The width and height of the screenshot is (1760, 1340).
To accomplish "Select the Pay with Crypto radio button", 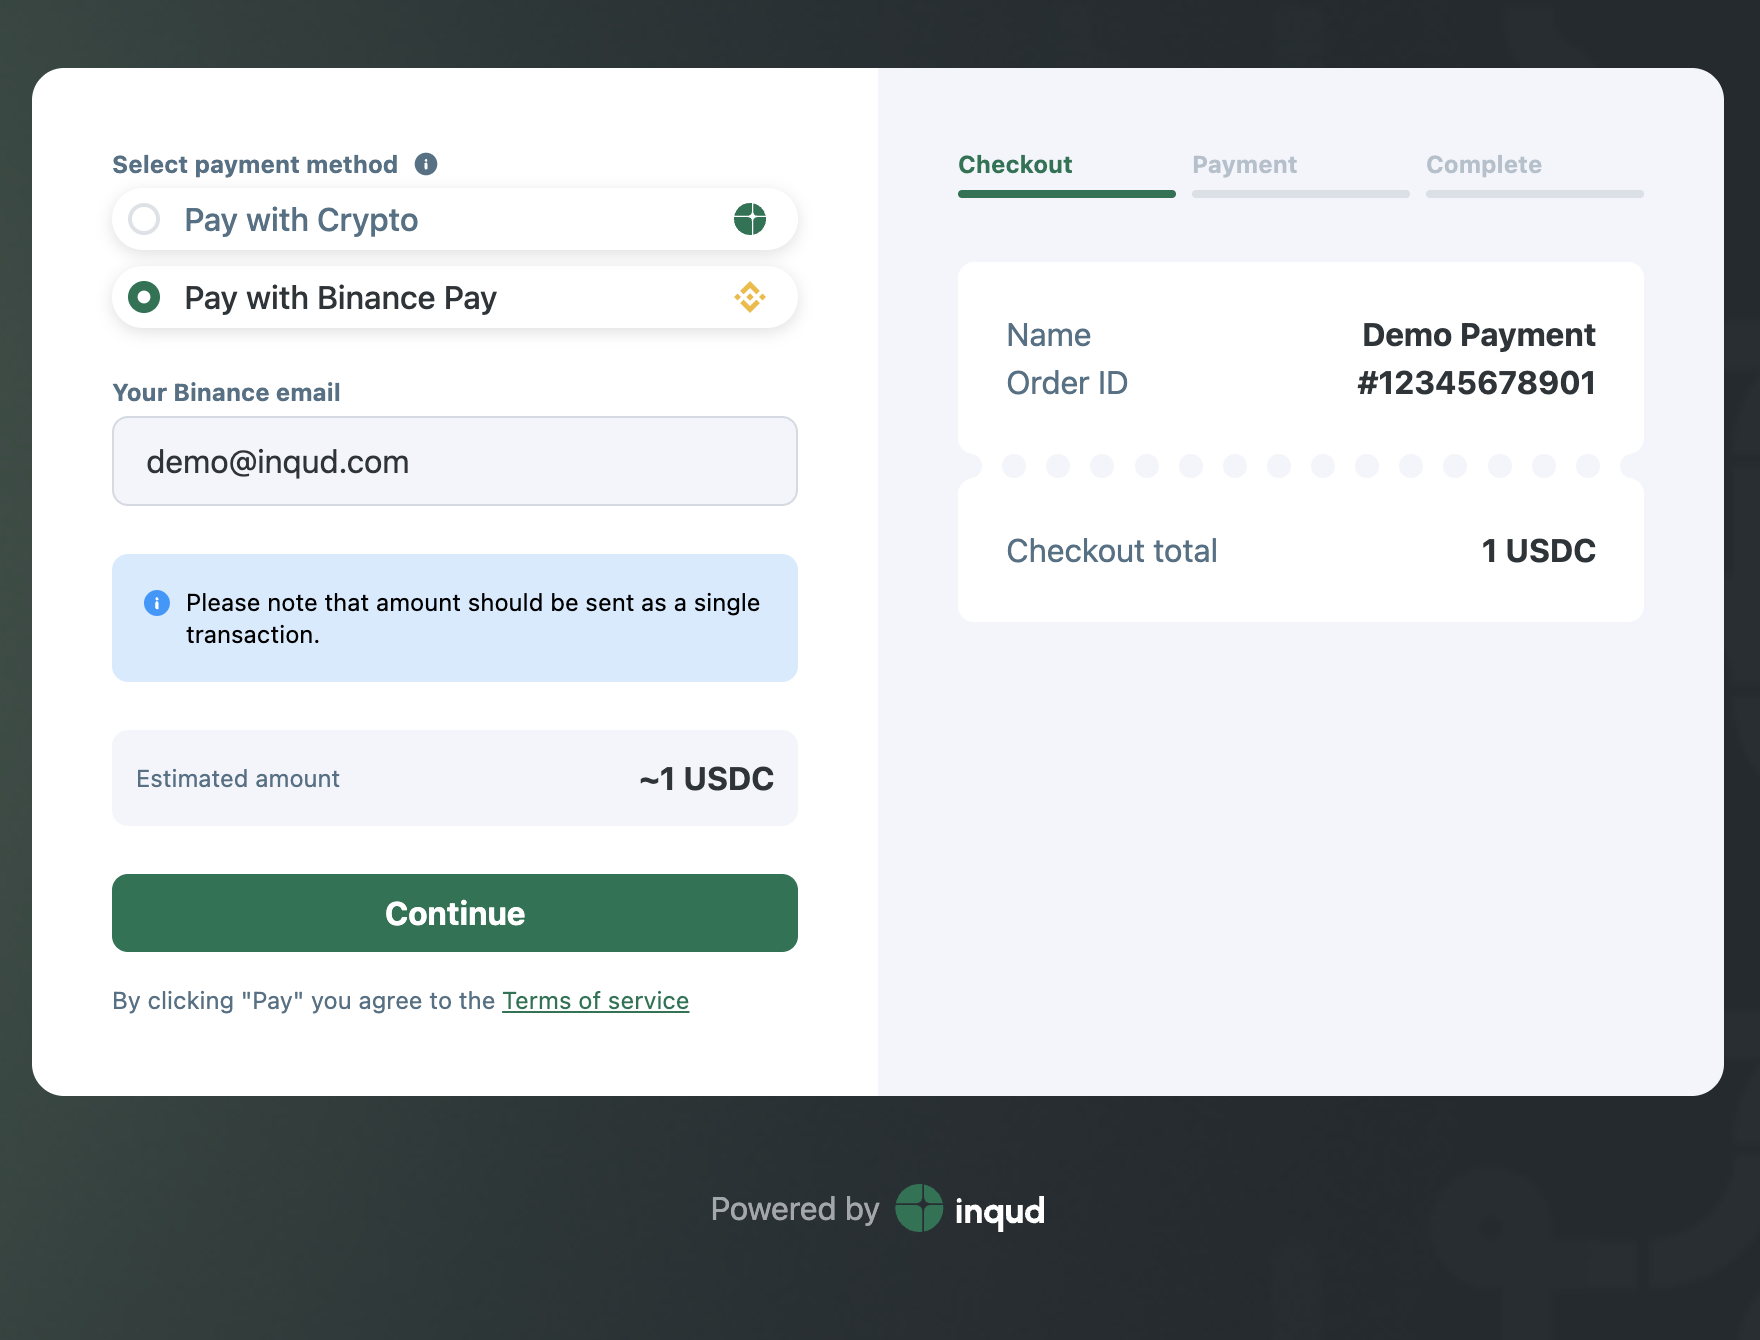I will [x=144, y=219].
